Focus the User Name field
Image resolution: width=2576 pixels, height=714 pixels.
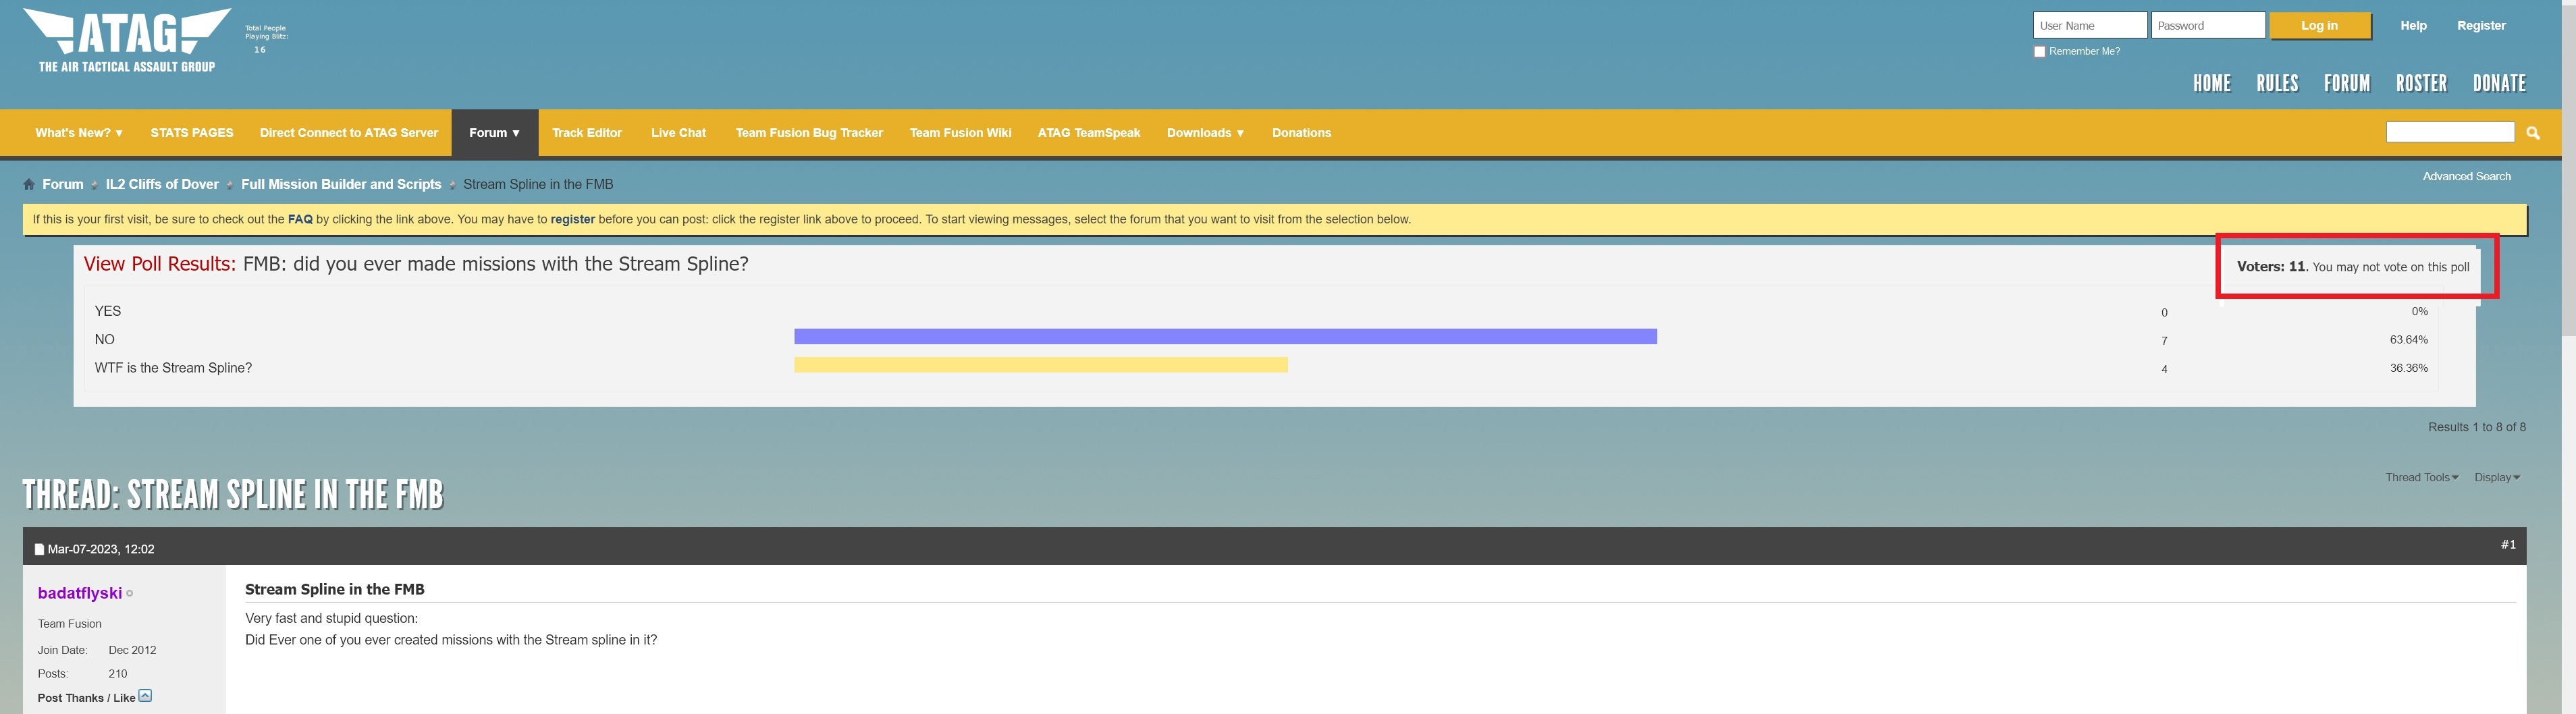[x=2090, y=26]
